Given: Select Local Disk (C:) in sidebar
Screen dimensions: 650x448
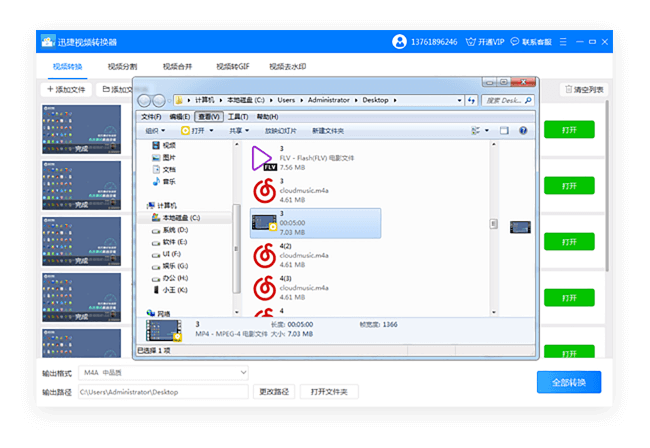Looking at the screenshot, I should pos(176,218).
